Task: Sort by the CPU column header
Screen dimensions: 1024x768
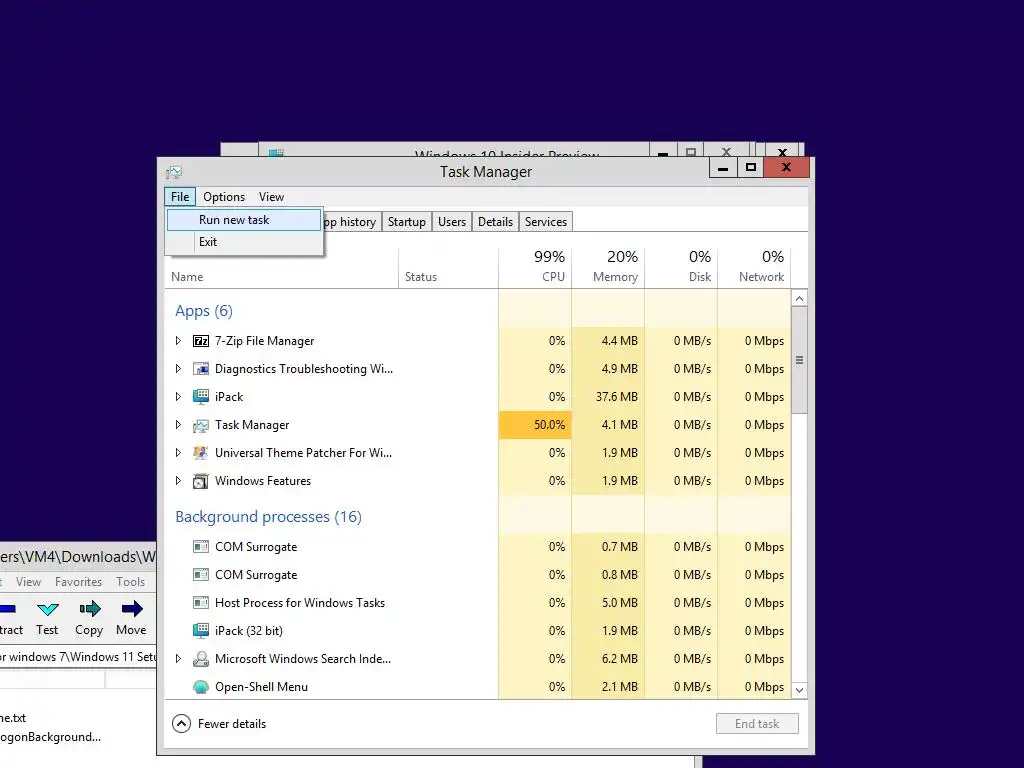Action: [x=535, y=267]
